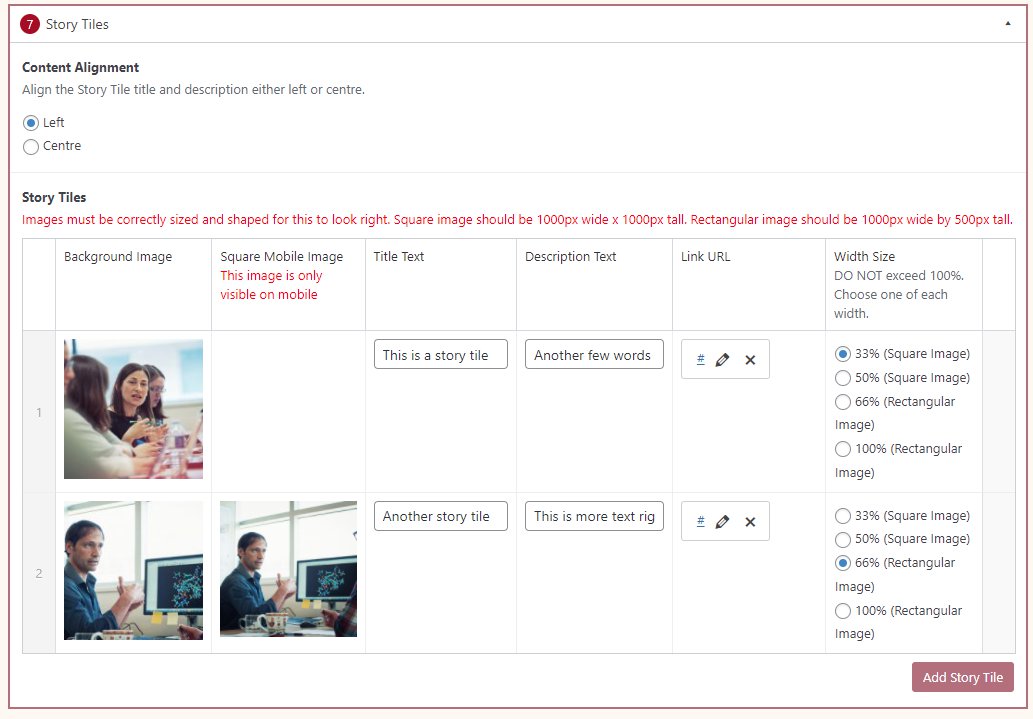
Task: Open the # link in row 1
Action: [700, 359]
